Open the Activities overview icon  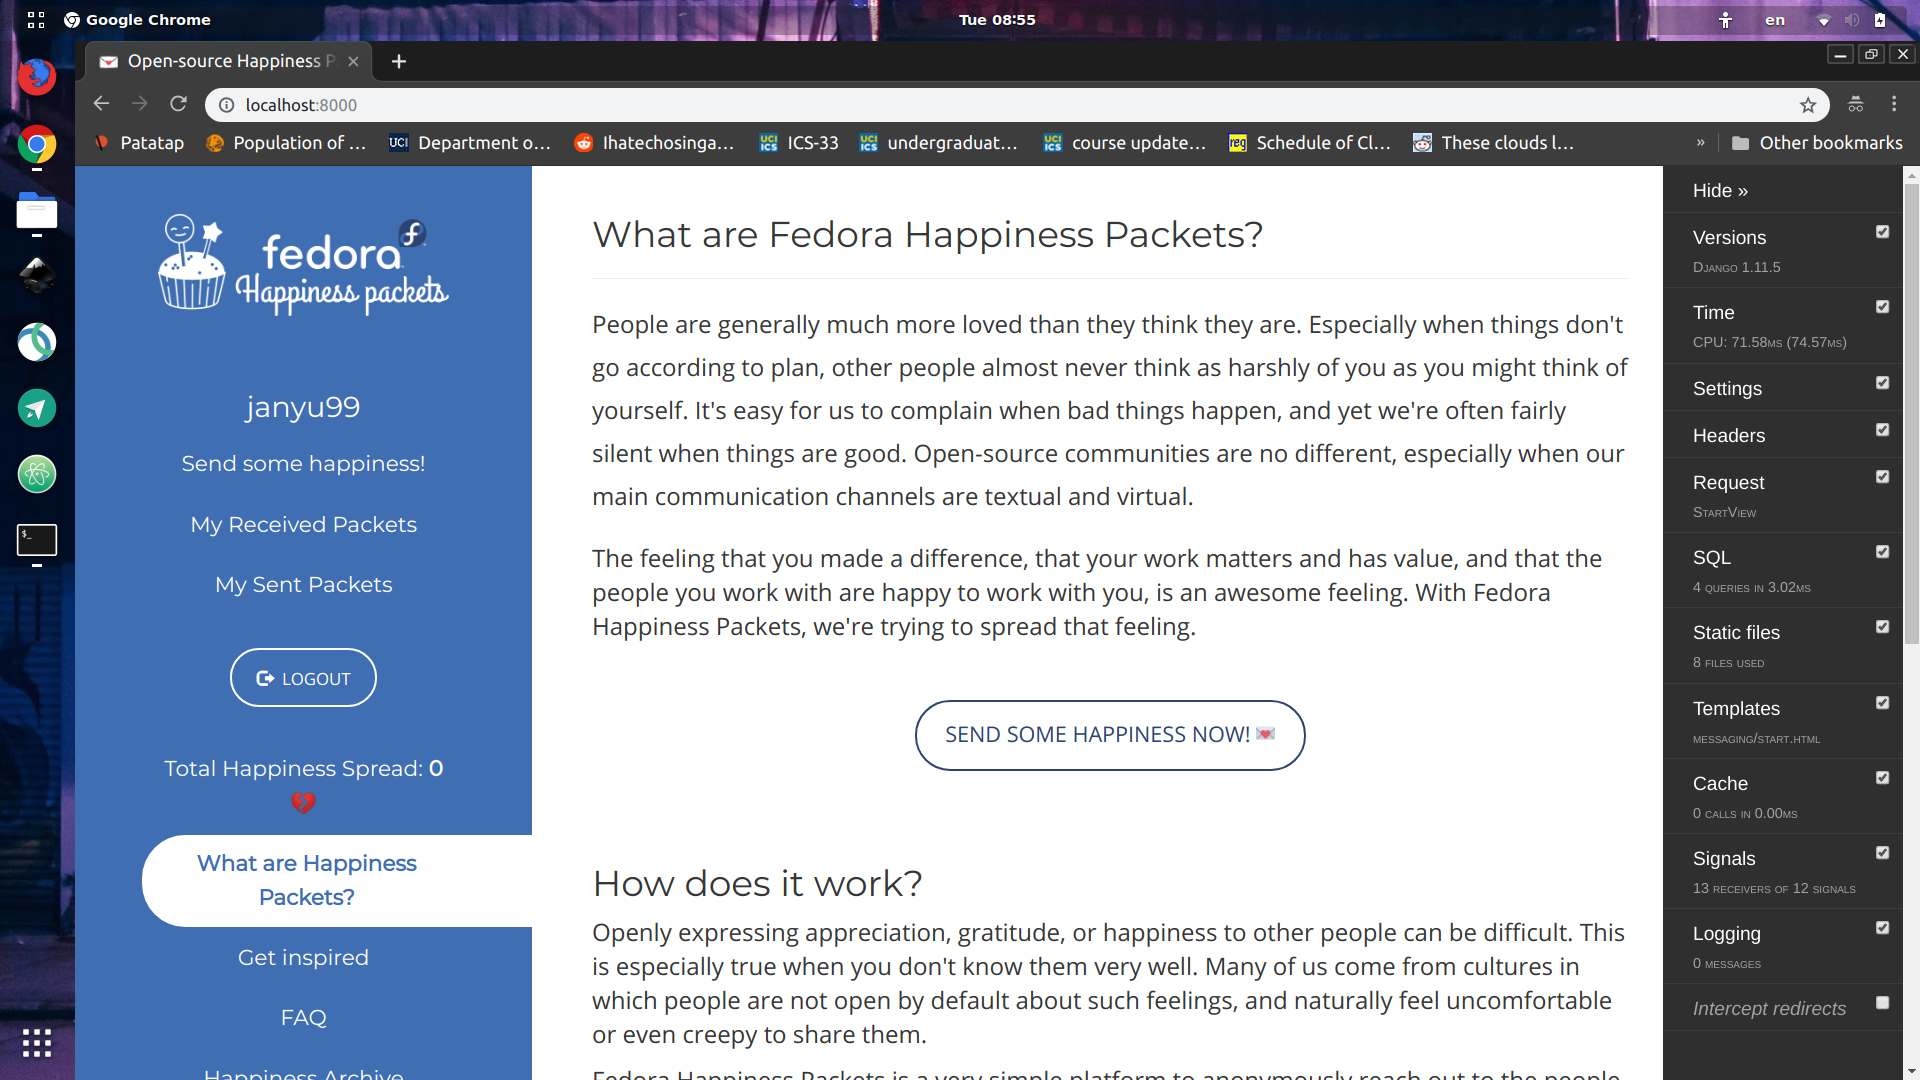point(36,20)
